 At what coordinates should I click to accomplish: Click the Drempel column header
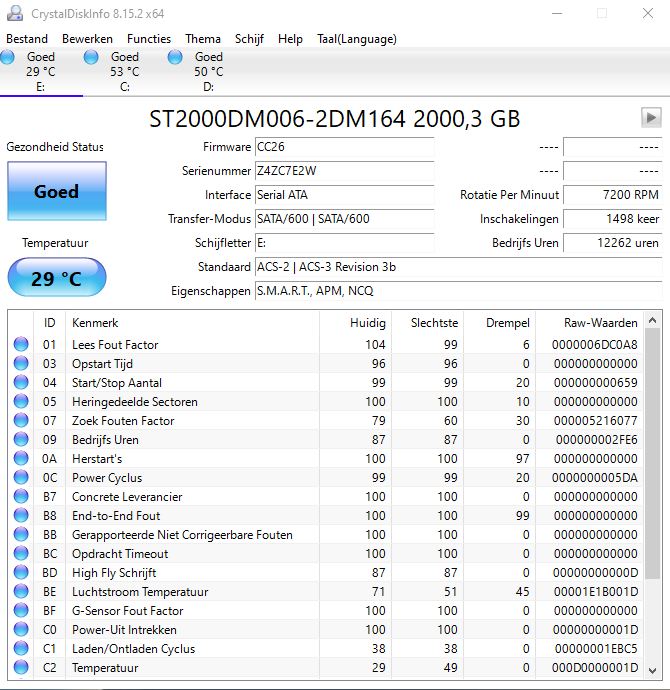click(x=500, y=323)
